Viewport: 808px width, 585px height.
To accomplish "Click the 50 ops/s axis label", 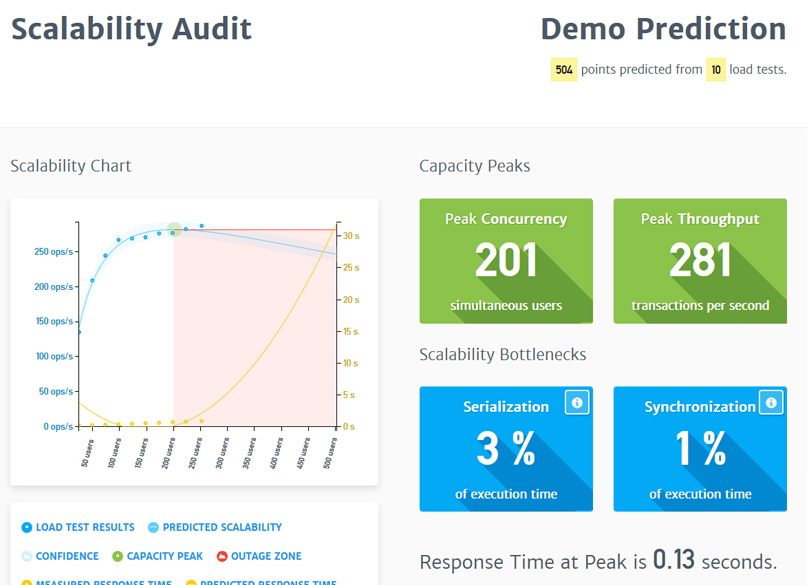I will (56, 391).
